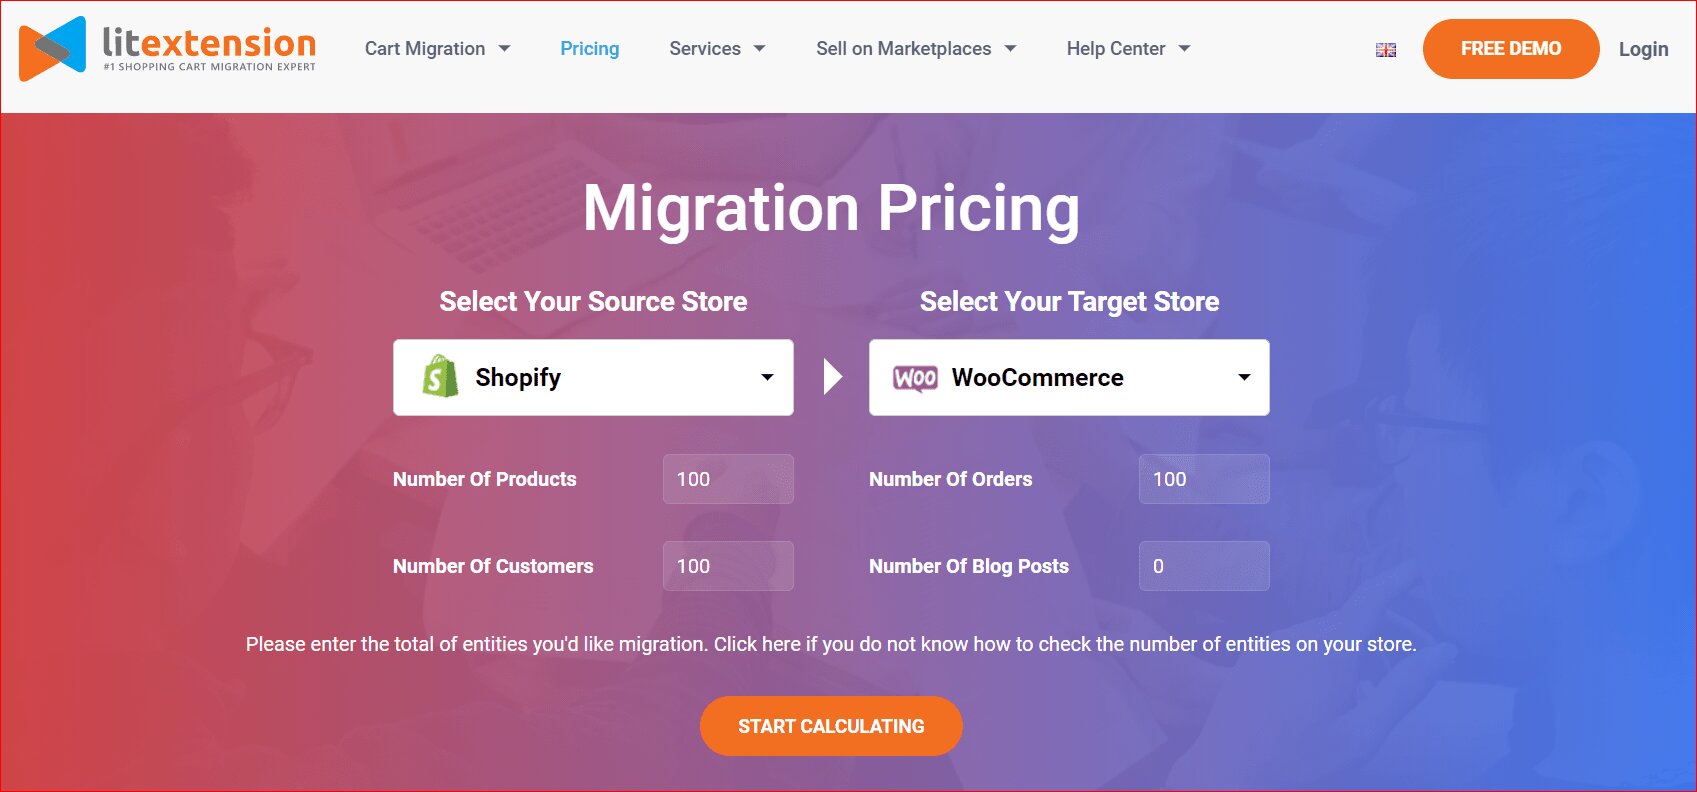
Task: Click the FREE DEMO button
Action: [1510, 49]
